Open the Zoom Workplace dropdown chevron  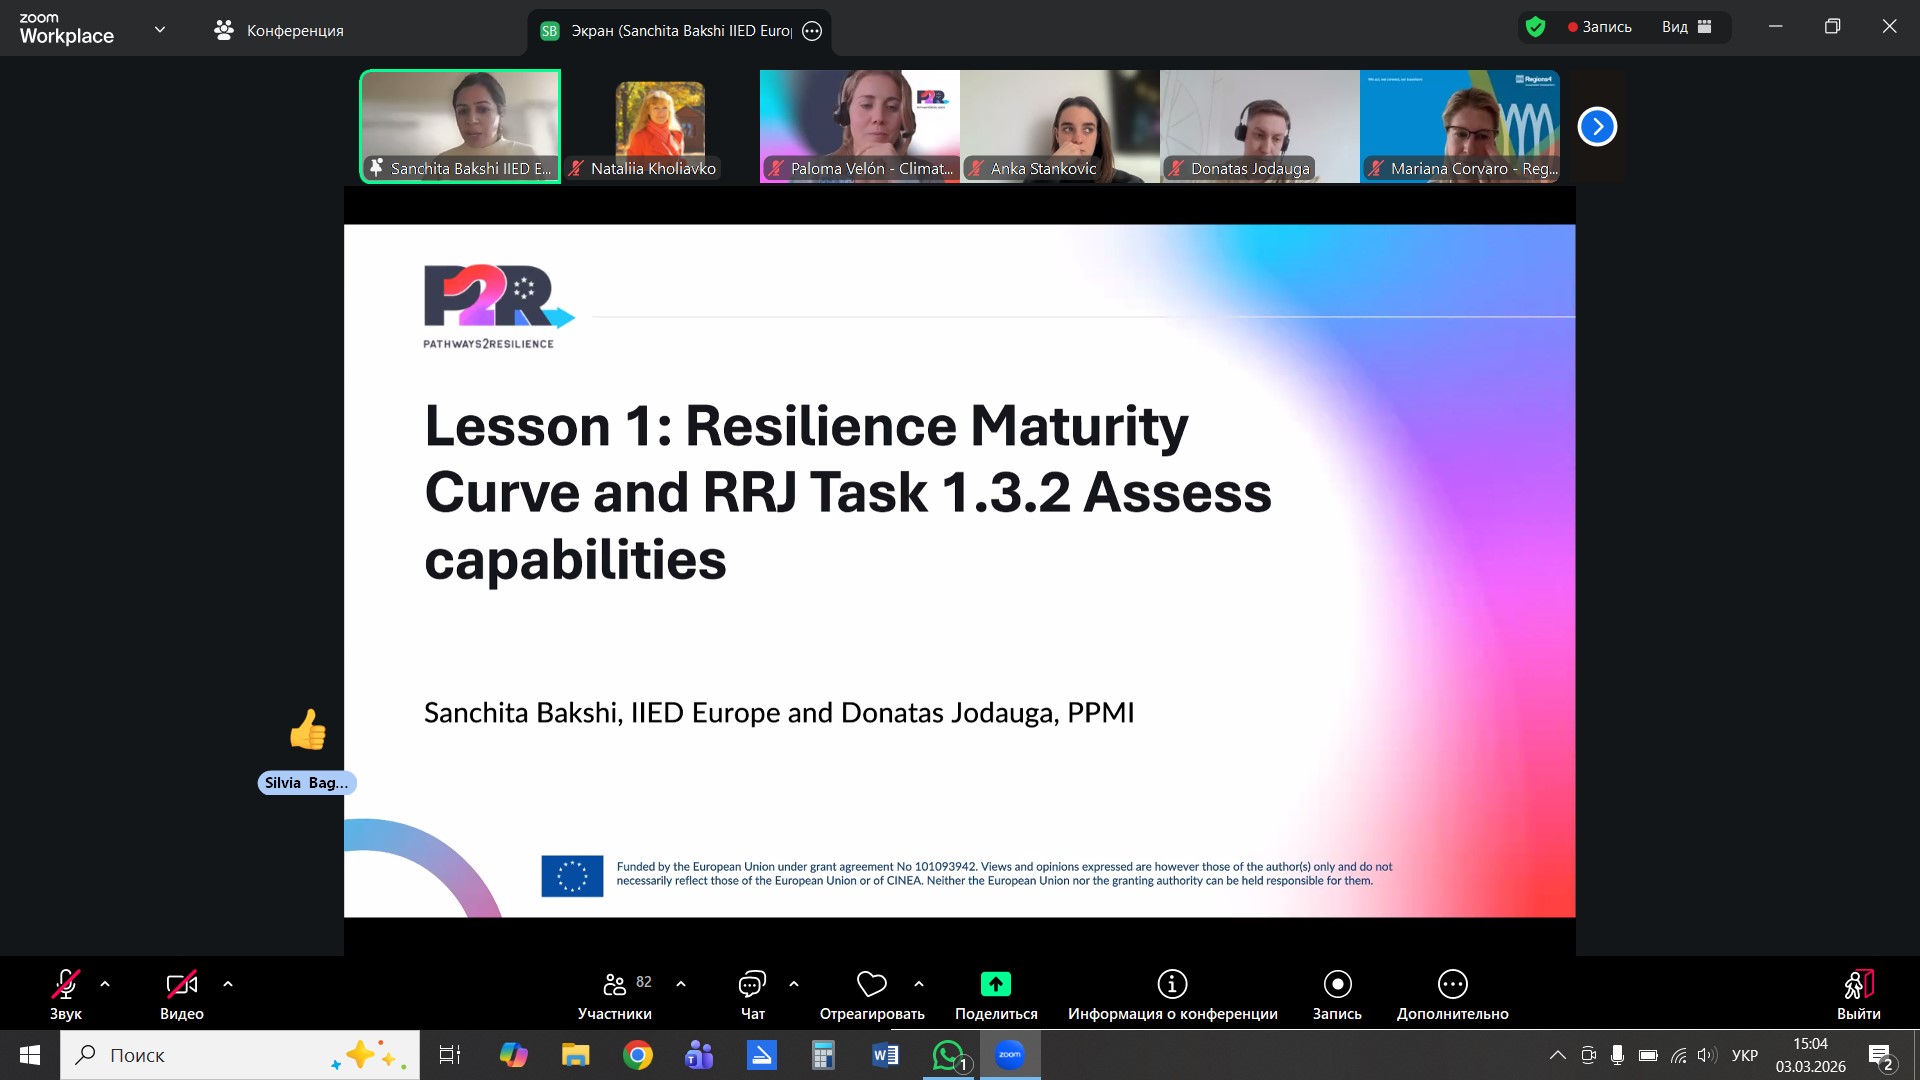pyautogui.click(x=160, y=30)
